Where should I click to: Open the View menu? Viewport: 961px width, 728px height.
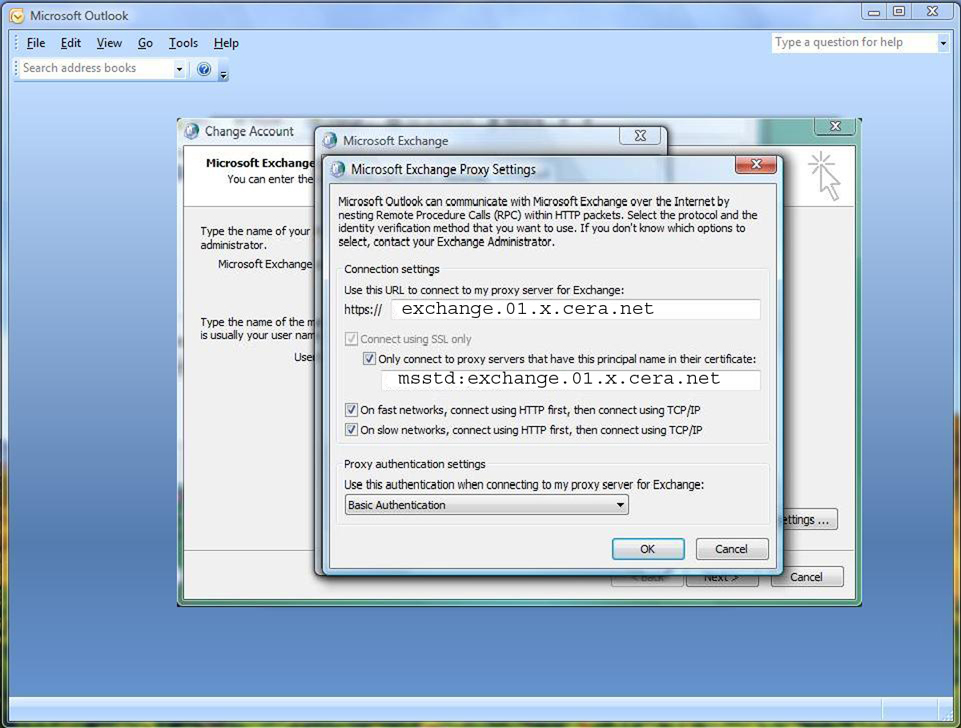109,43
